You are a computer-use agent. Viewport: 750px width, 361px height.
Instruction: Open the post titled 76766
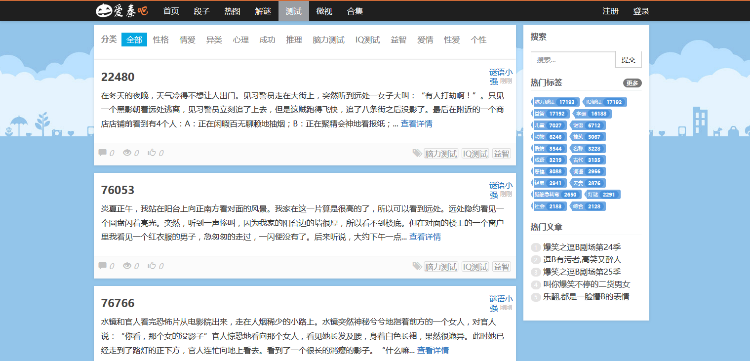118,303
